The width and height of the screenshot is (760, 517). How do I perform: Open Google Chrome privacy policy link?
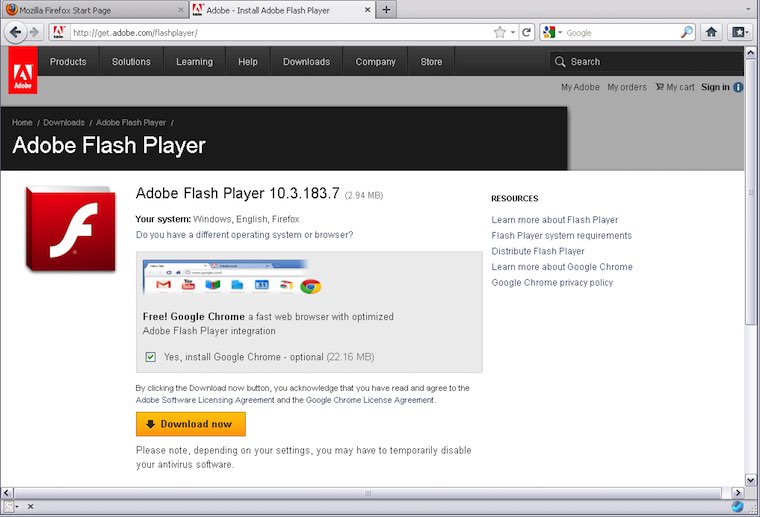[552, 282]
